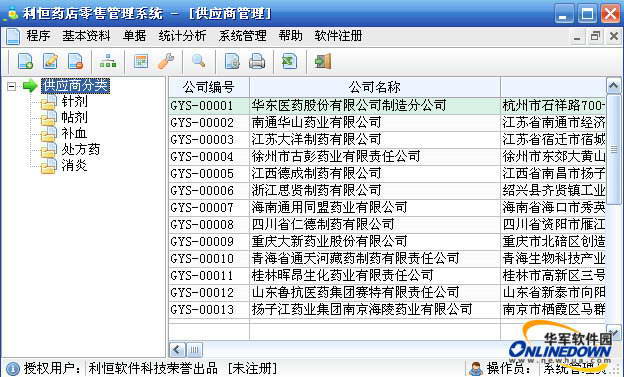Image resolution: width=624 pixels, height=377 pixels.
Task: Select 扬子江药业集团南京海陵药业有限公司 row
Action: [x=387, y=310]
